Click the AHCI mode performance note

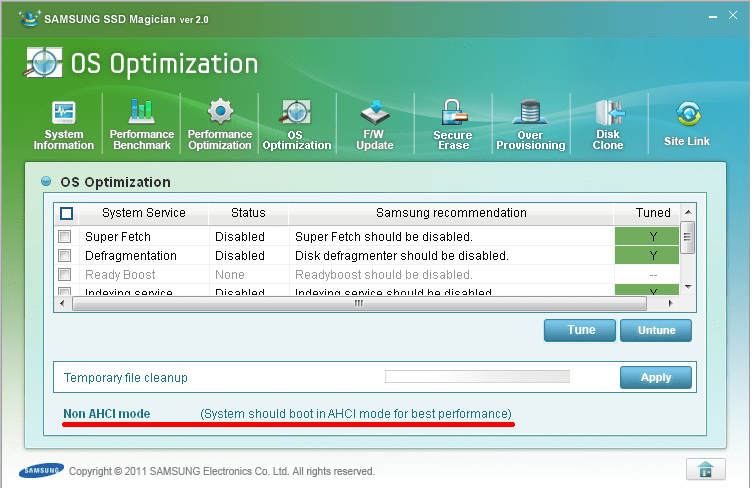(x=356, y=414)
